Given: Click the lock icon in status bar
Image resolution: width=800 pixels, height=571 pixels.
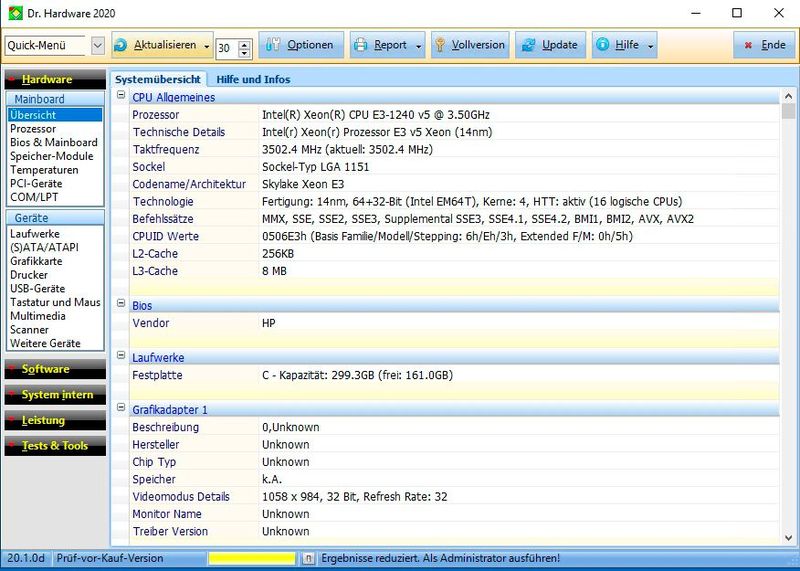Looking at the screenshot, I should (310, 558).
